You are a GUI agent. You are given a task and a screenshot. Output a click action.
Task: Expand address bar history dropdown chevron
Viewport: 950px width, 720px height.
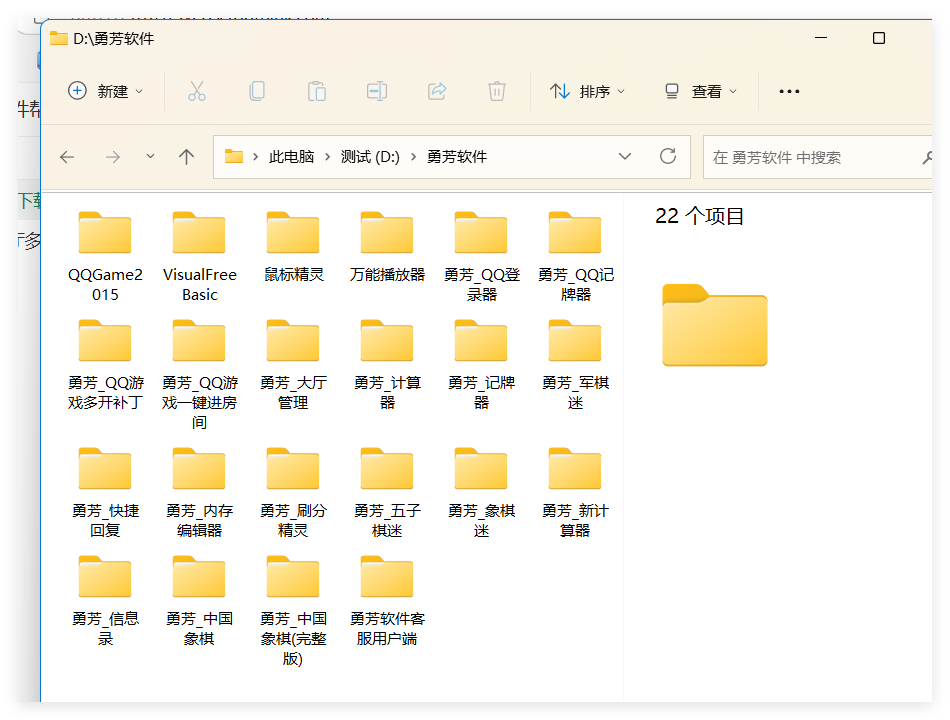(625, 157)
